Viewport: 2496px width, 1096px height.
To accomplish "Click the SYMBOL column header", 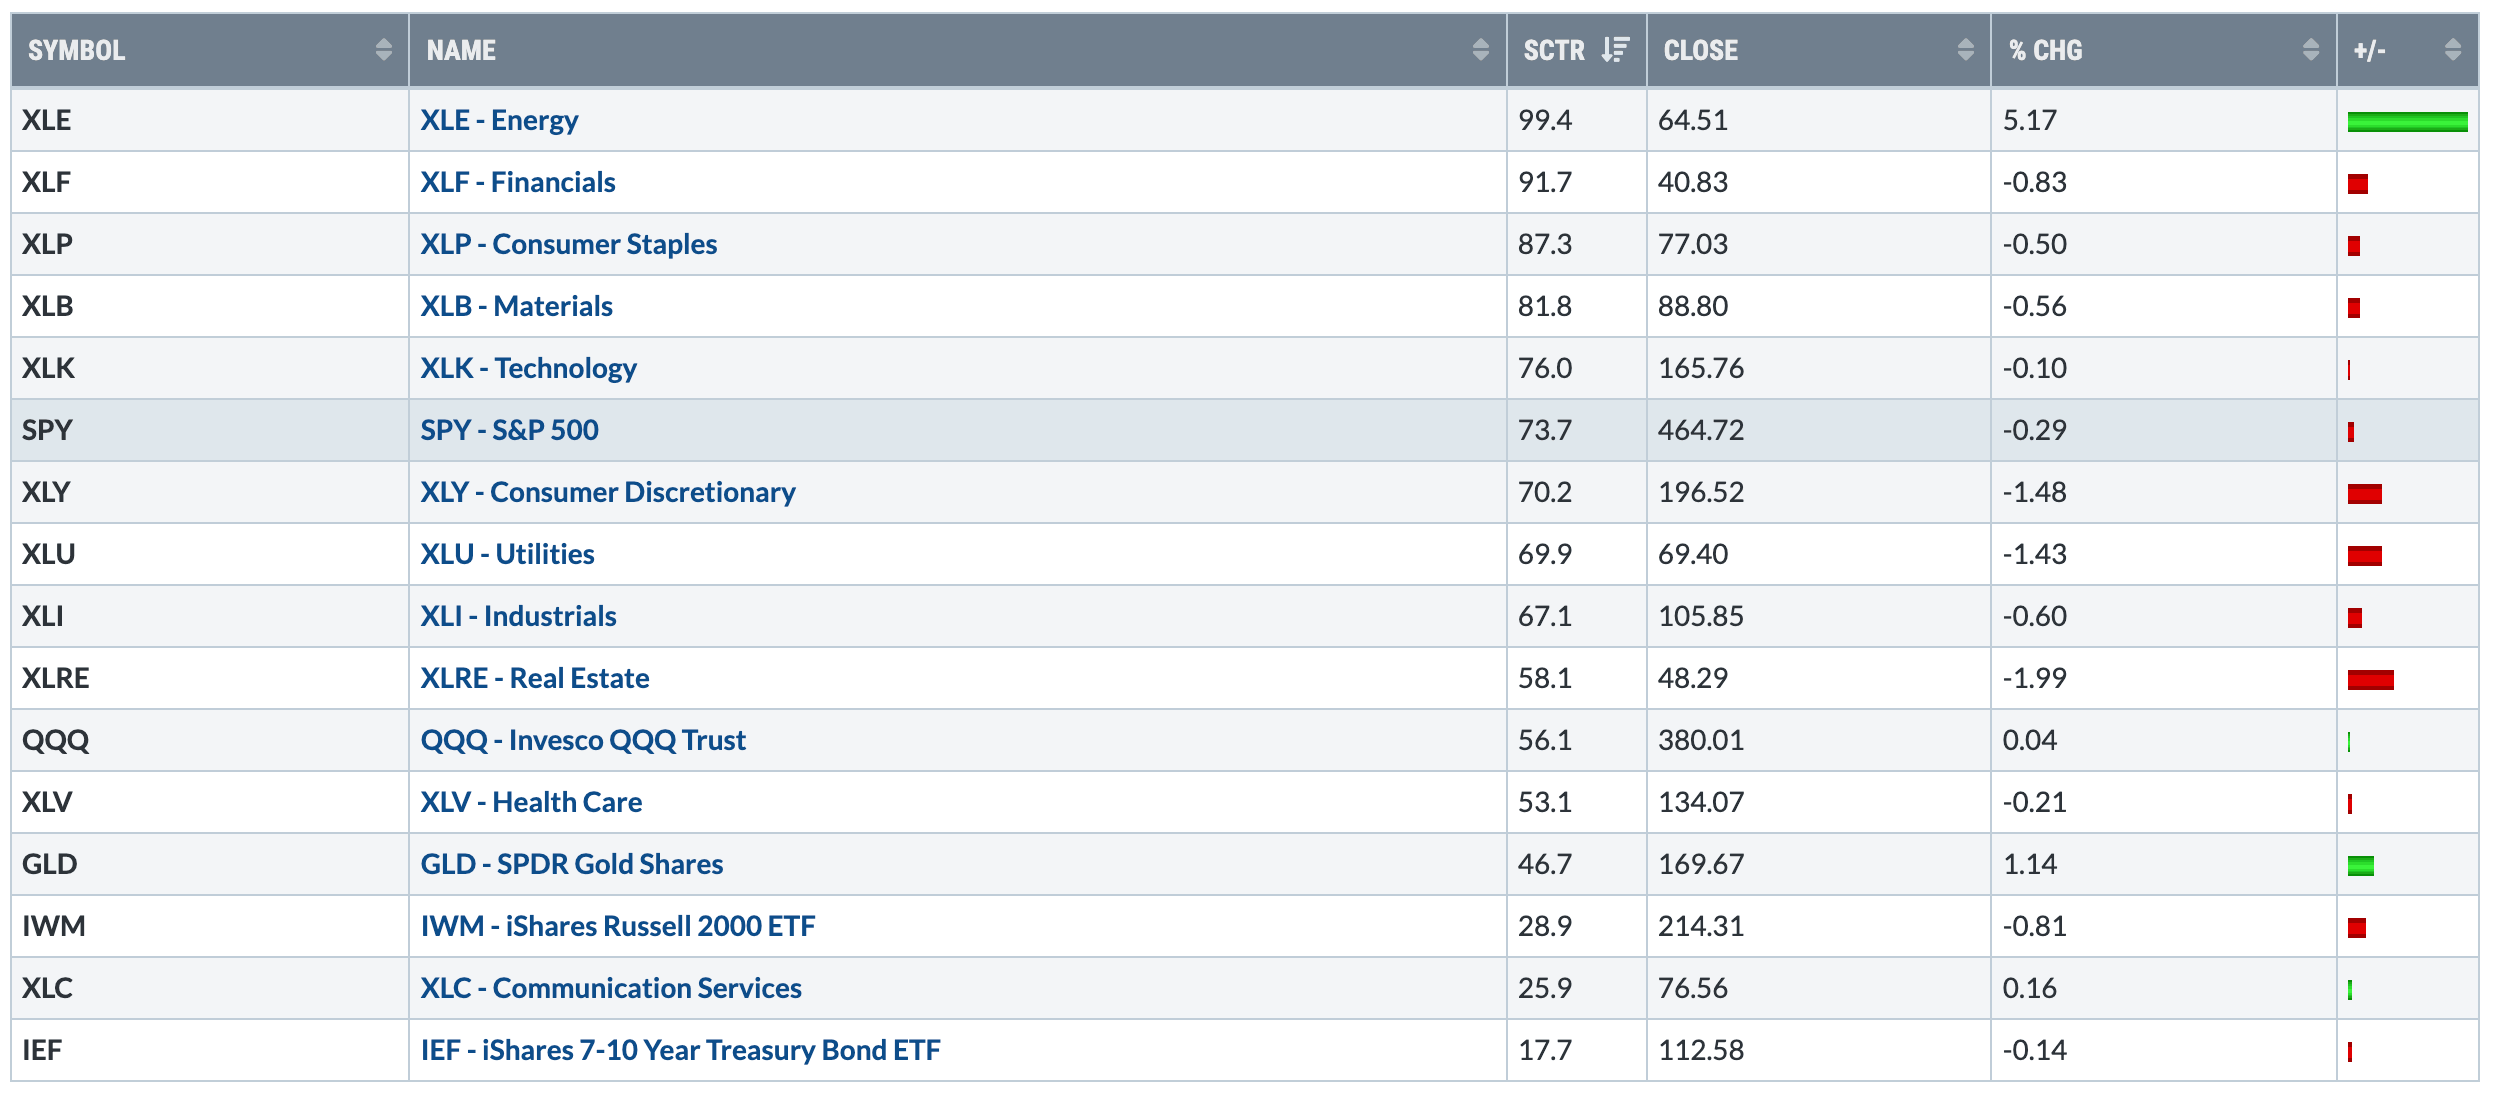I will pos(76,50).
